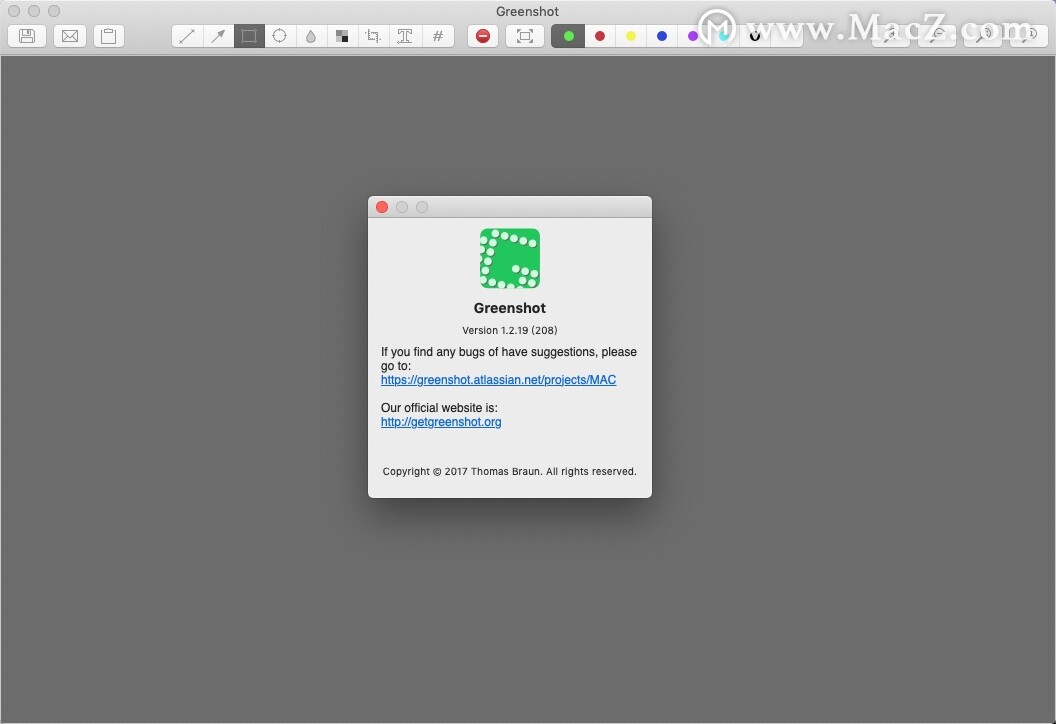Click the 'Version 1.2.19 (208)' text
This screenshot has height=724, width=1056.
[510, 330]
